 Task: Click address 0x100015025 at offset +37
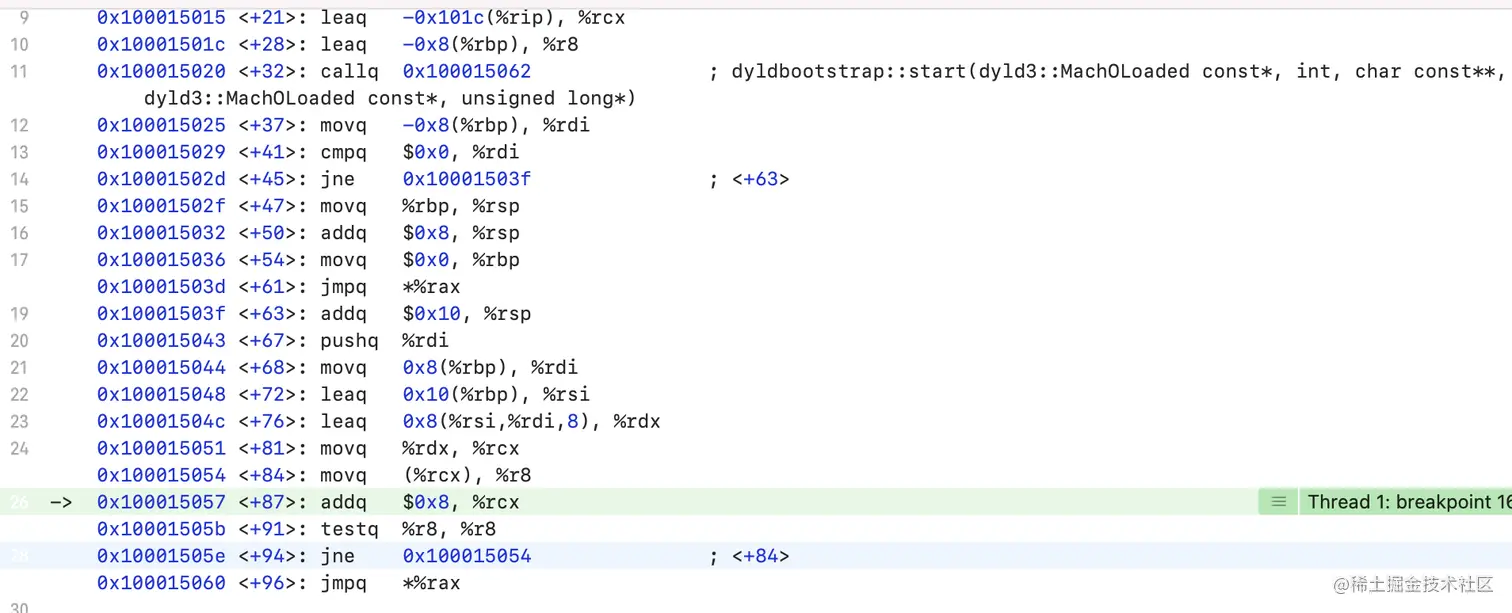(161, 126)
